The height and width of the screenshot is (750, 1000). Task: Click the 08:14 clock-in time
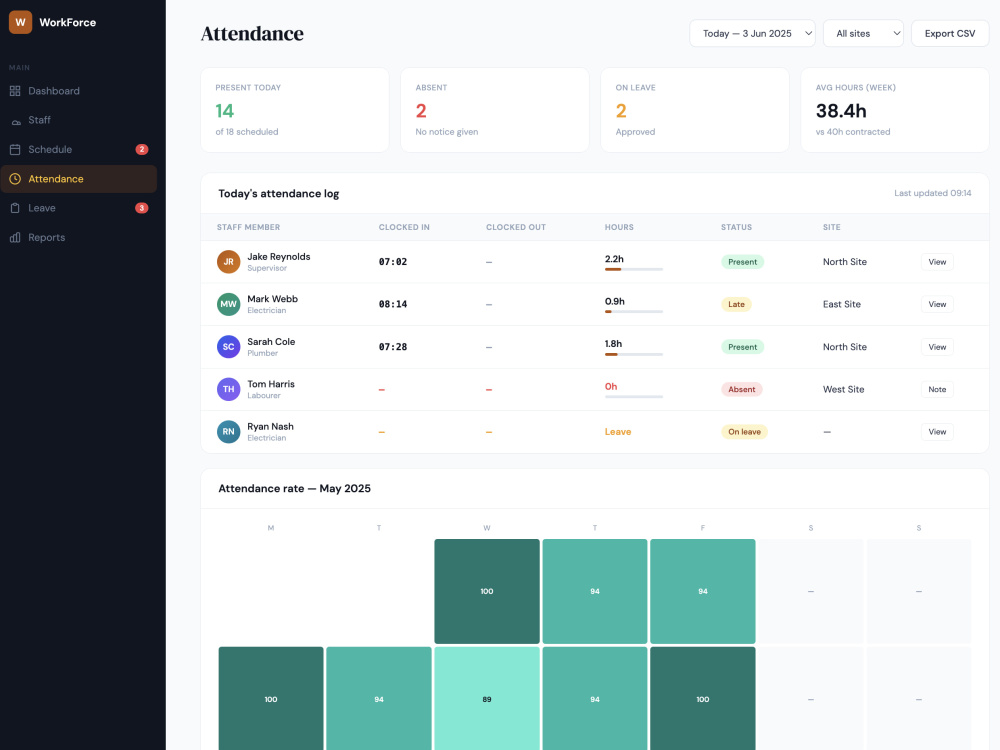point(393,304)
